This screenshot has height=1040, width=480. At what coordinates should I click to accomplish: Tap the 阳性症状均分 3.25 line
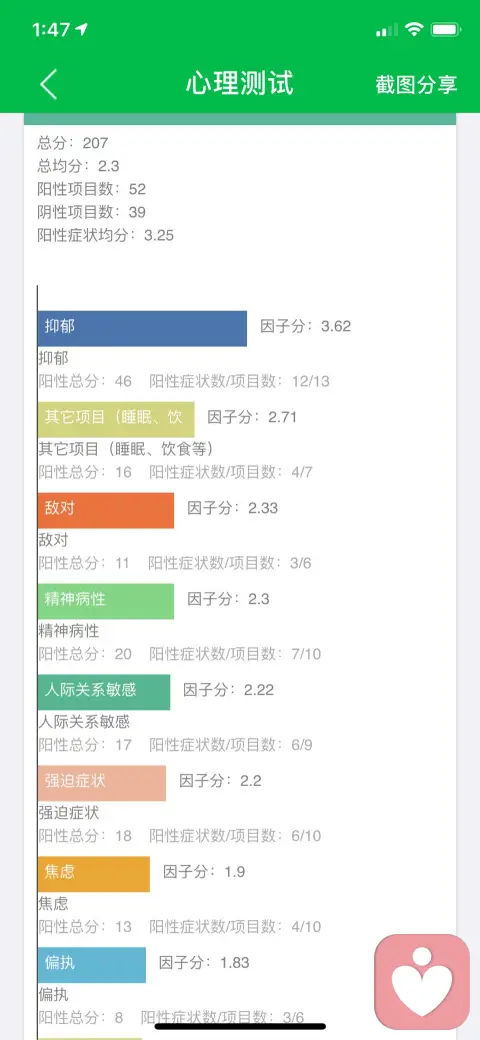106,235
